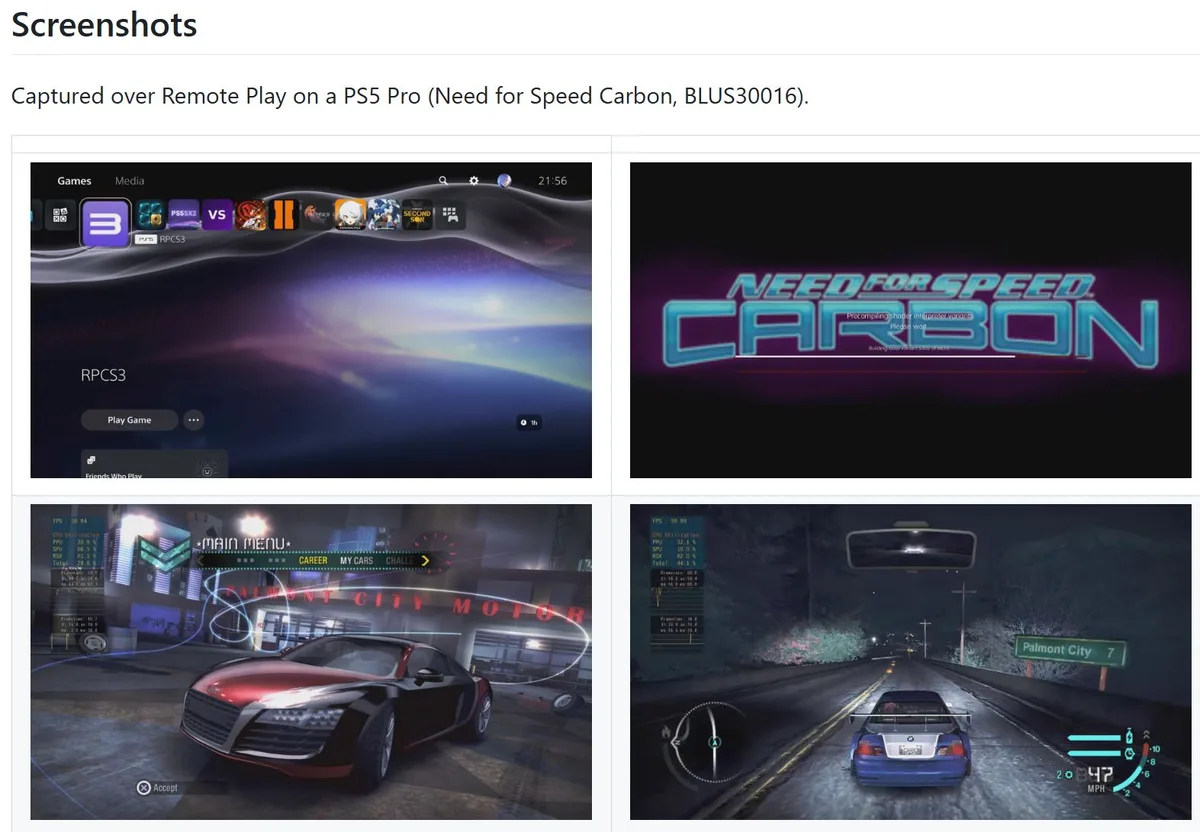This screenshot has height=832, width=1200.
Task: Open the Friends Who Play card
Action: point(154,464)
